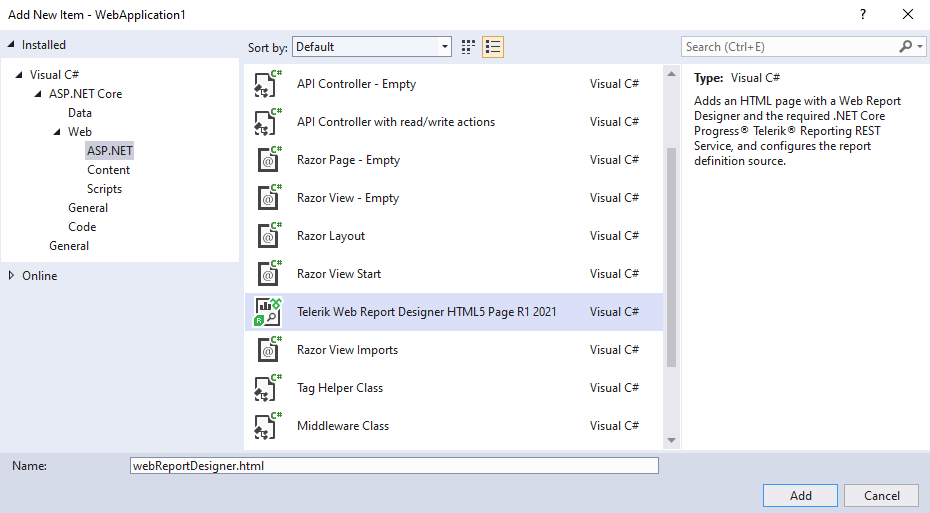Collapse the Installed section
This screenshot has height=513, width=930.
11,44
